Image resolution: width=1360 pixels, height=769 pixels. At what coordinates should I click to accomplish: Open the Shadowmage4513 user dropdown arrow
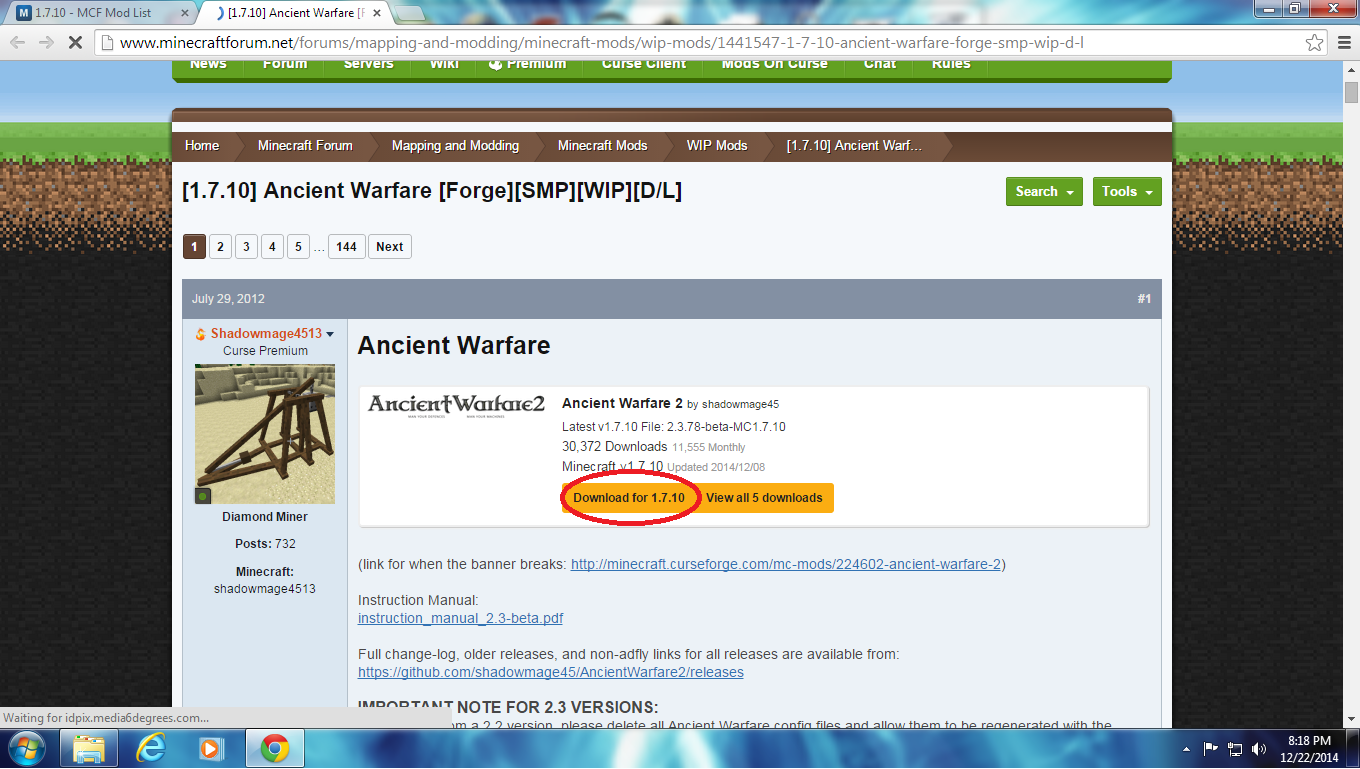click(330, 334)
